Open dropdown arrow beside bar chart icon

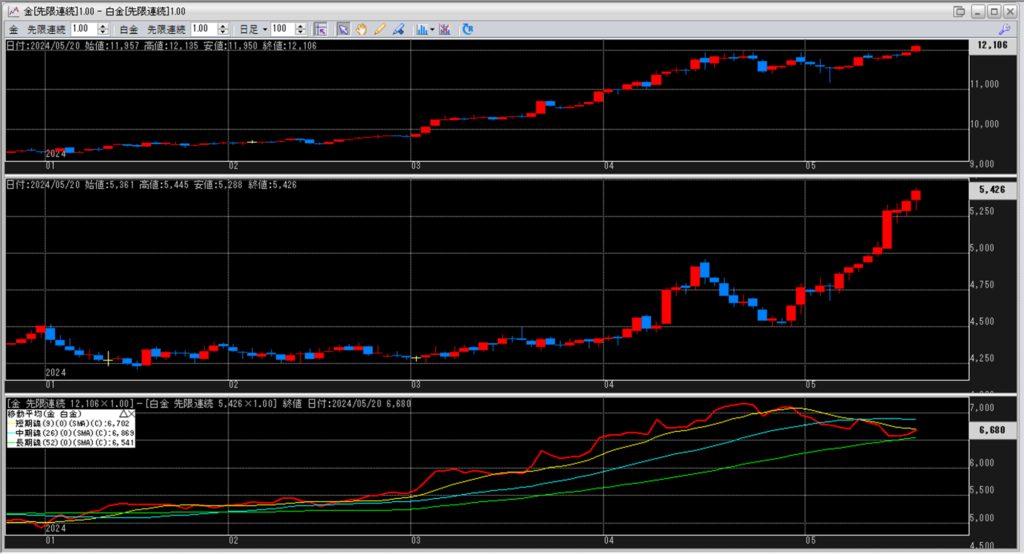[x=432, y=30]
